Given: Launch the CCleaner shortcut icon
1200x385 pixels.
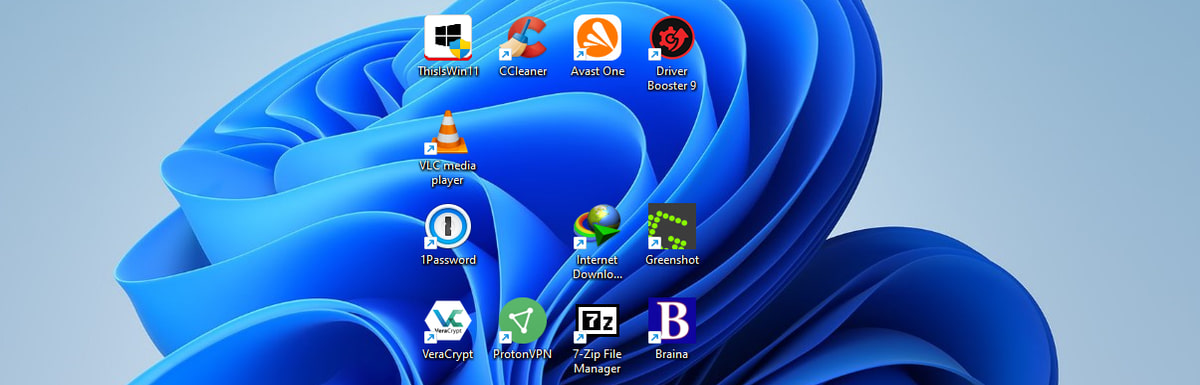Looking at the screenshot, I should pos(523,38).
